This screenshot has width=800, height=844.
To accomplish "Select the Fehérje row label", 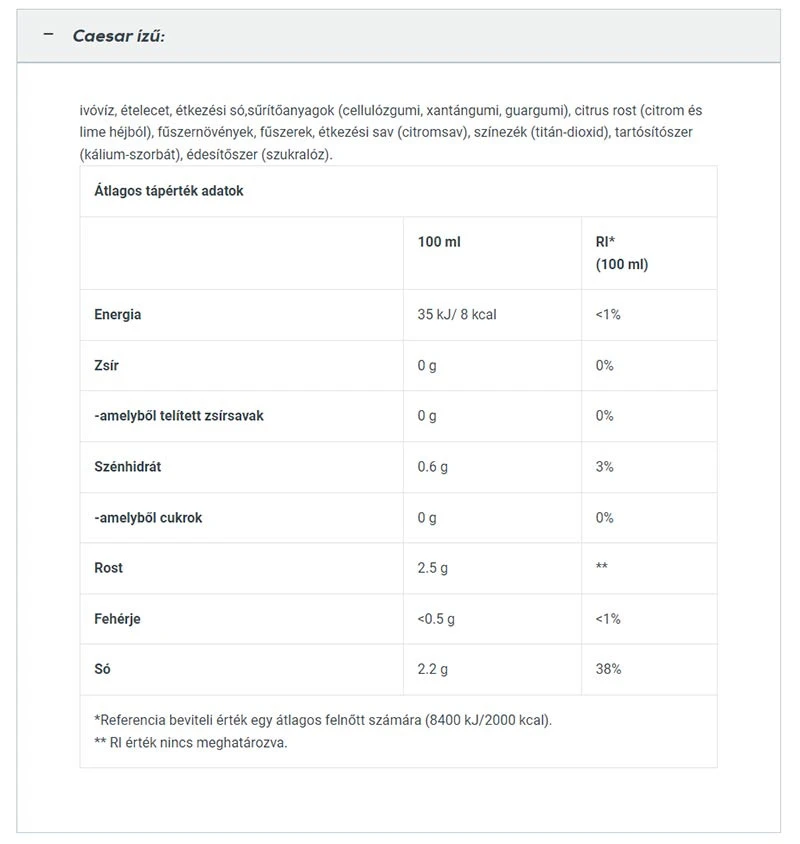I will 117,619.
